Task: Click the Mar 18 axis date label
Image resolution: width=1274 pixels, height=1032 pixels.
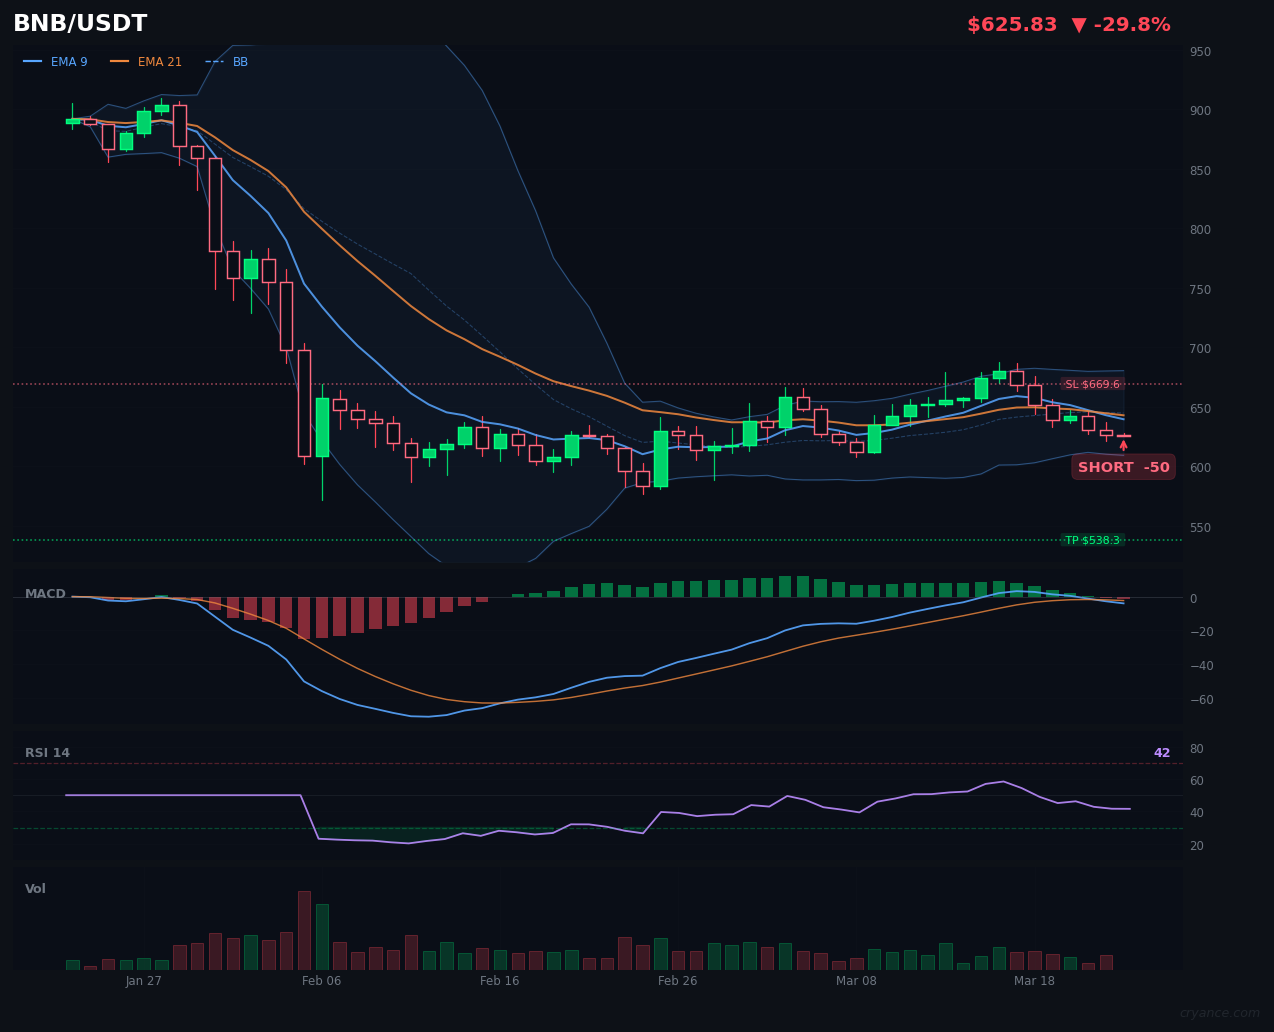Action: click(1034, 981)
